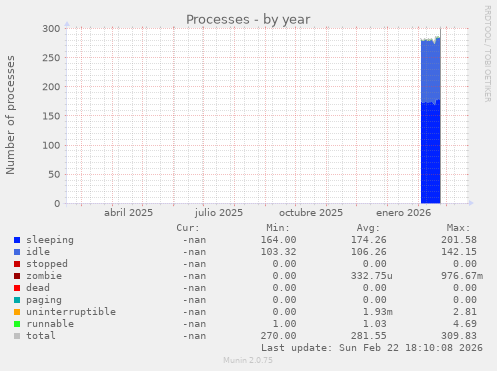This screenshot has height=371, width=497.
Task: Click the runnable legend color swatch
Action: [17, 324]
